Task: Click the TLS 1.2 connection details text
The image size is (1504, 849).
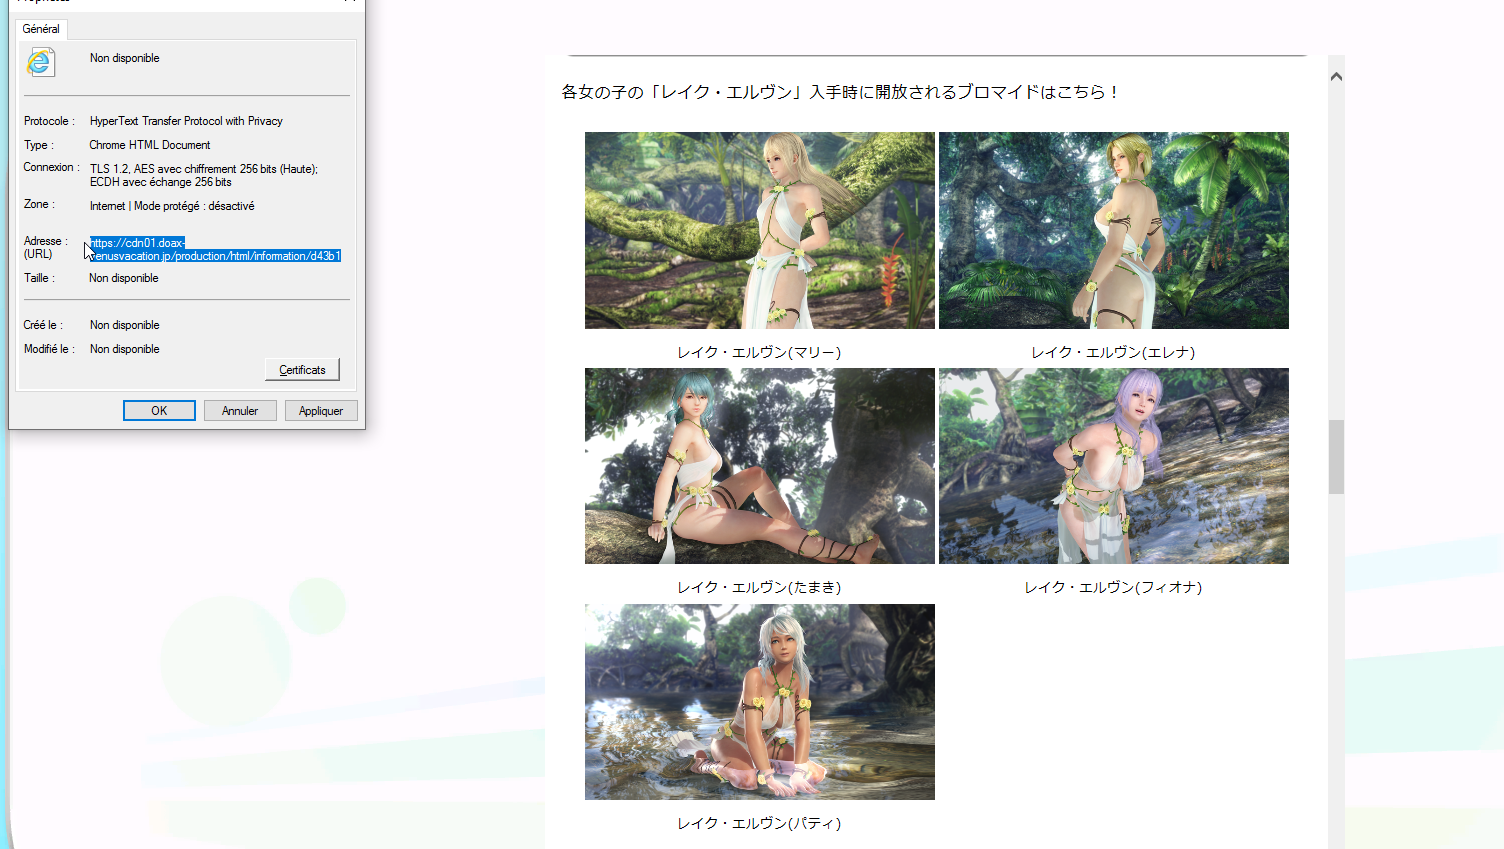Action: (204, 175)
